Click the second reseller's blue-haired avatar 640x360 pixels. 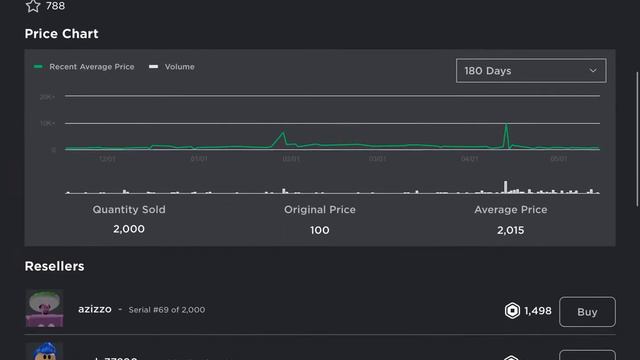tap(44, 351)
